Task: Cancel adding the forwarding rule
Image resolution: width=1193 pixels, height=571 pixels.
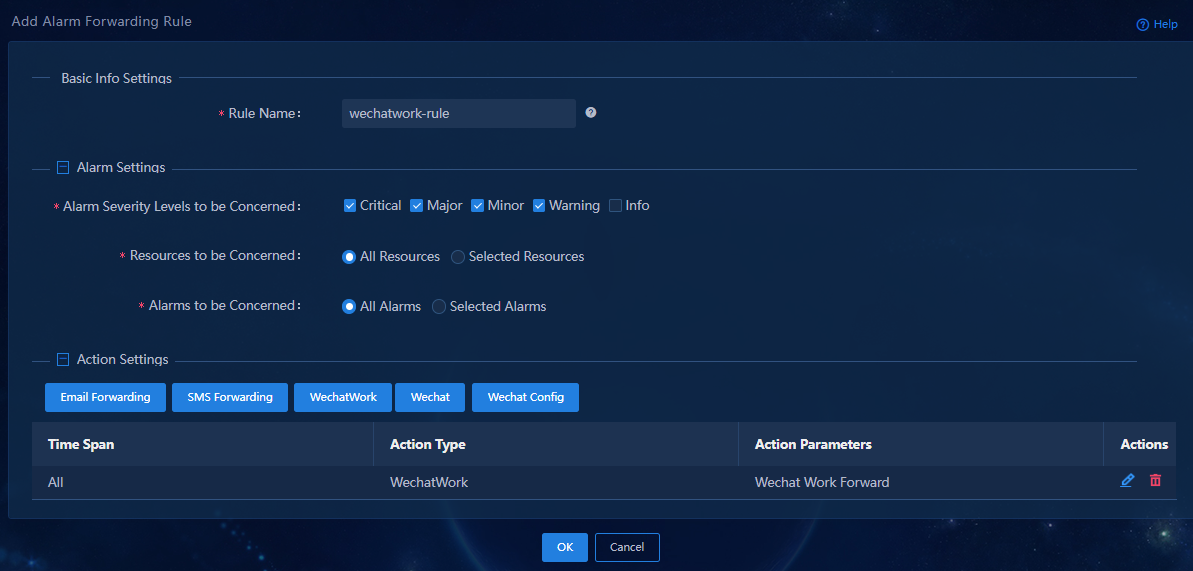Action: (627, 547)
